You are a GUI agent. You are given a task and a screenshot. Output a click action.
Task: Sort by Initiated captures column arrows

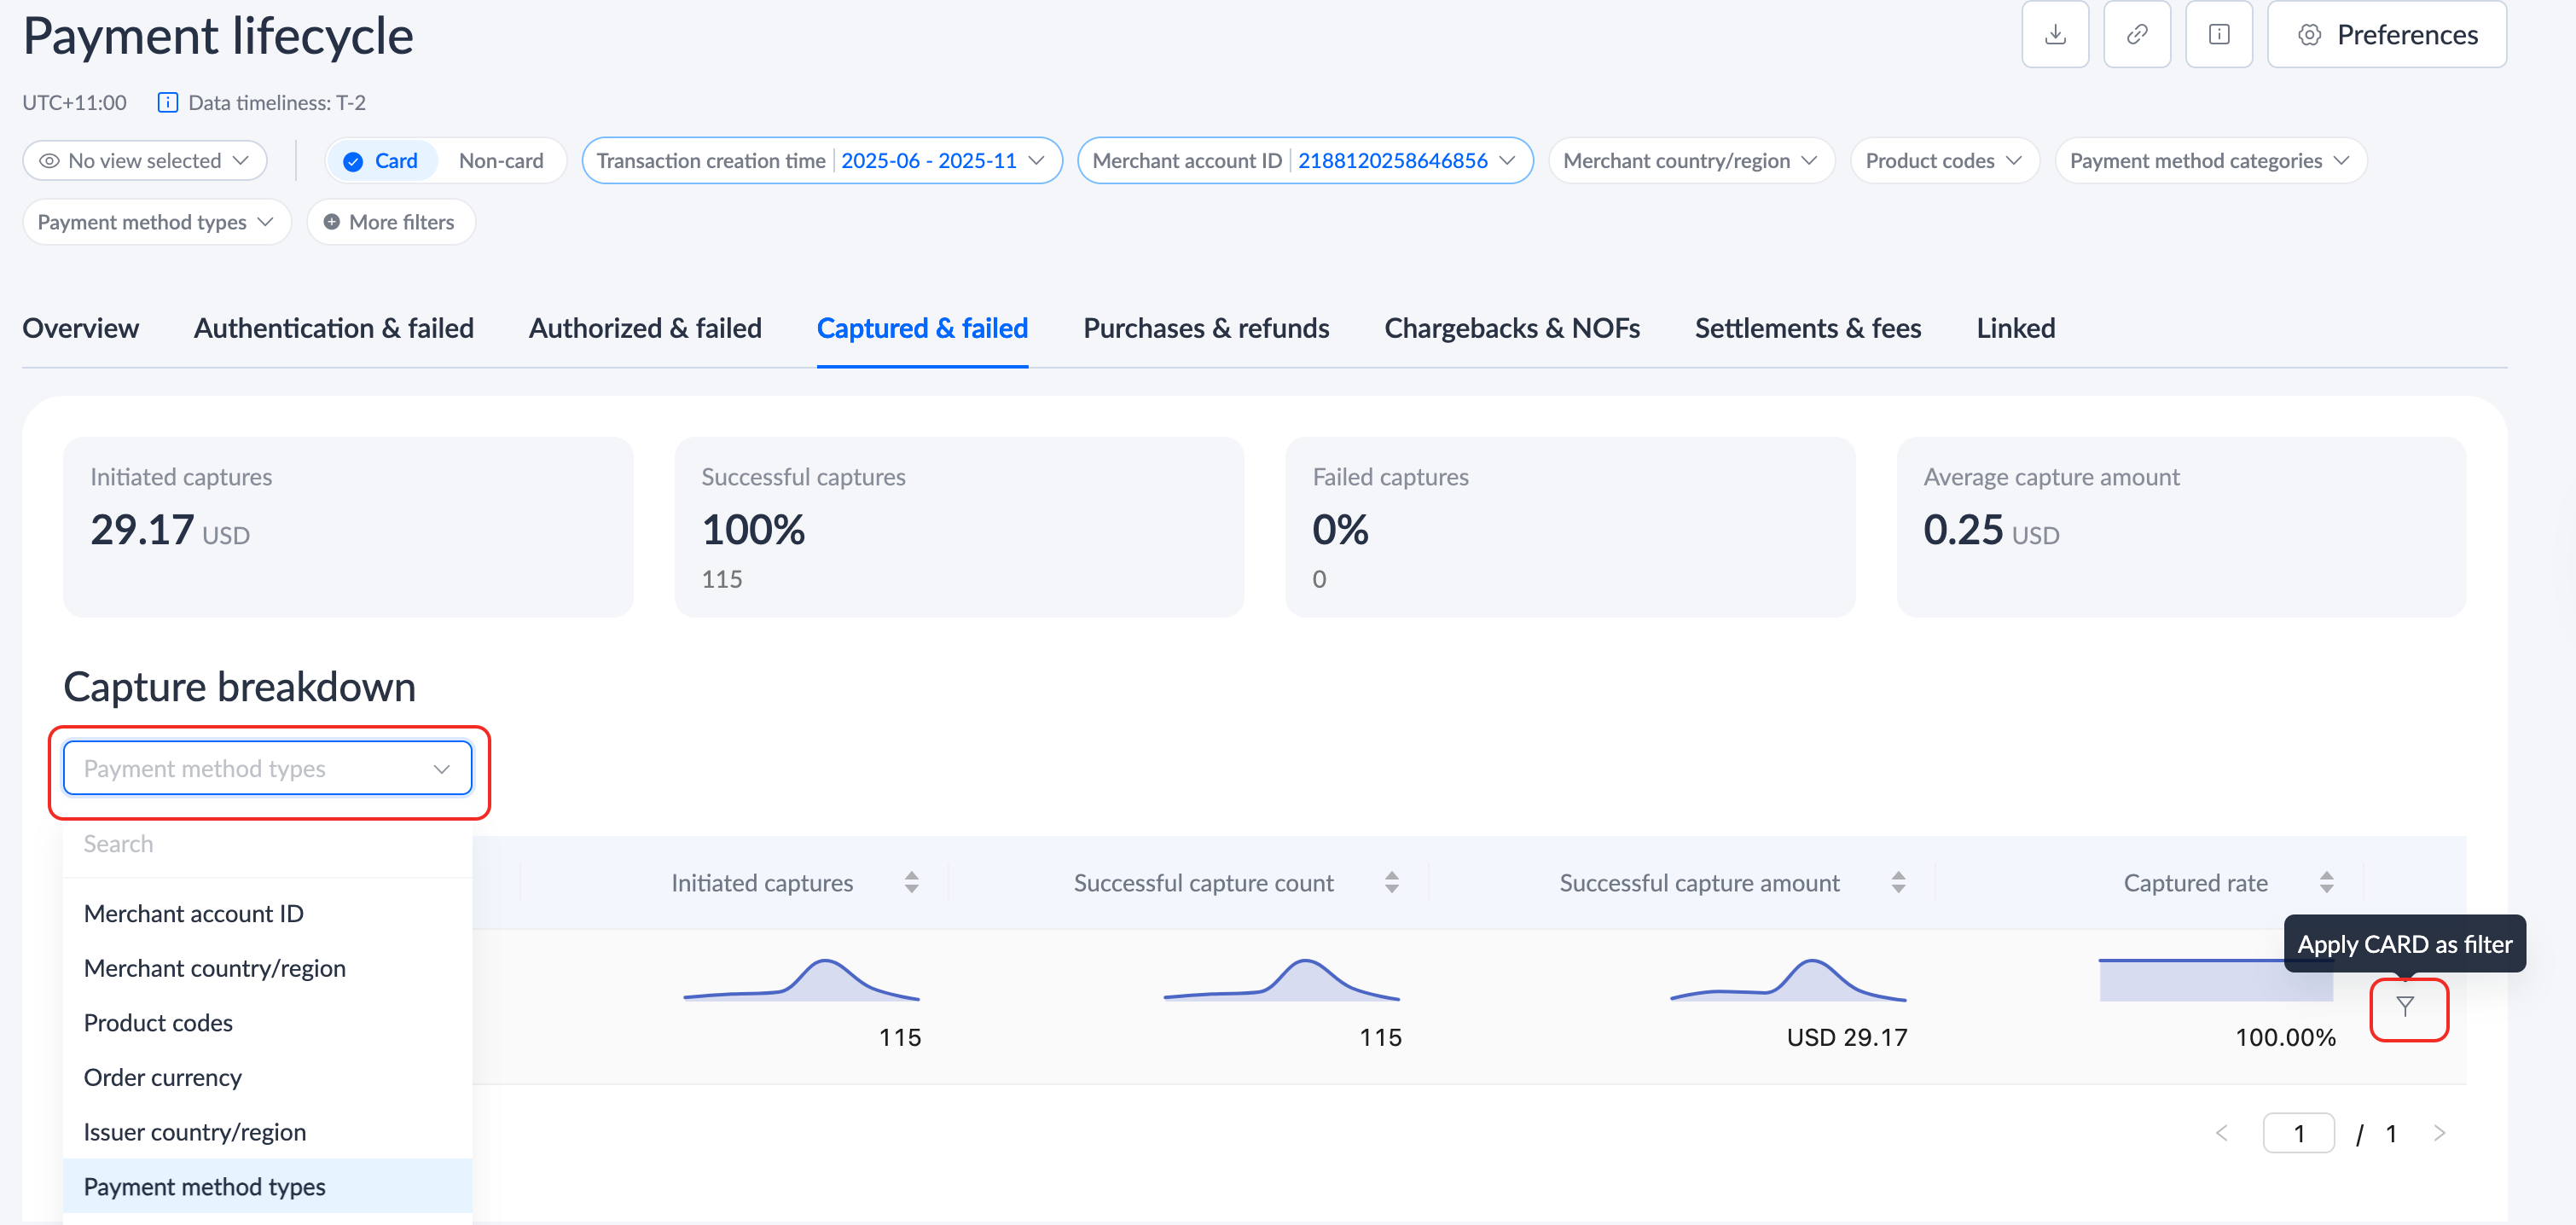click(911, 882)
